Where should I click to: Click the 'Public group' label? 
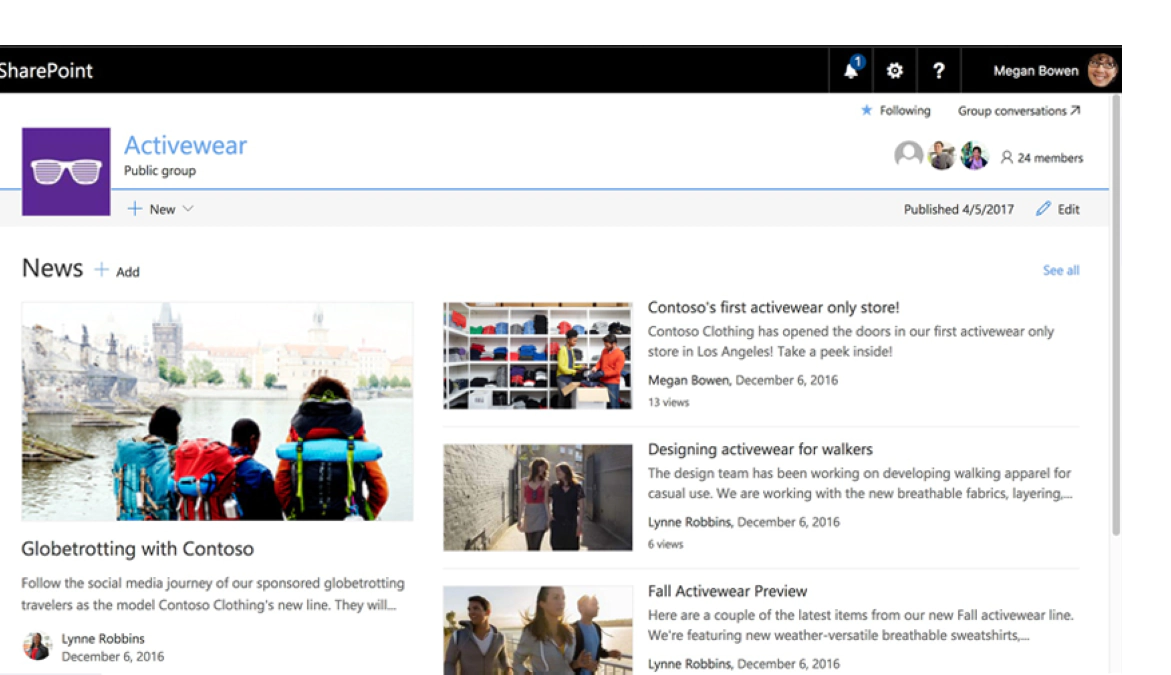(160, 170)
